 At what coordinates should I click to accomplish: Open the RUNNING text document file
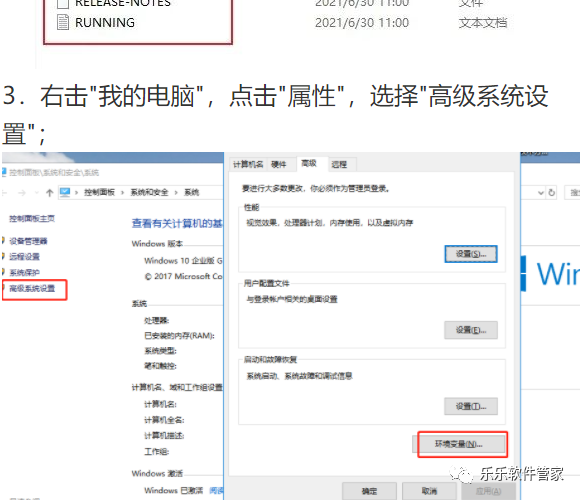63,22
